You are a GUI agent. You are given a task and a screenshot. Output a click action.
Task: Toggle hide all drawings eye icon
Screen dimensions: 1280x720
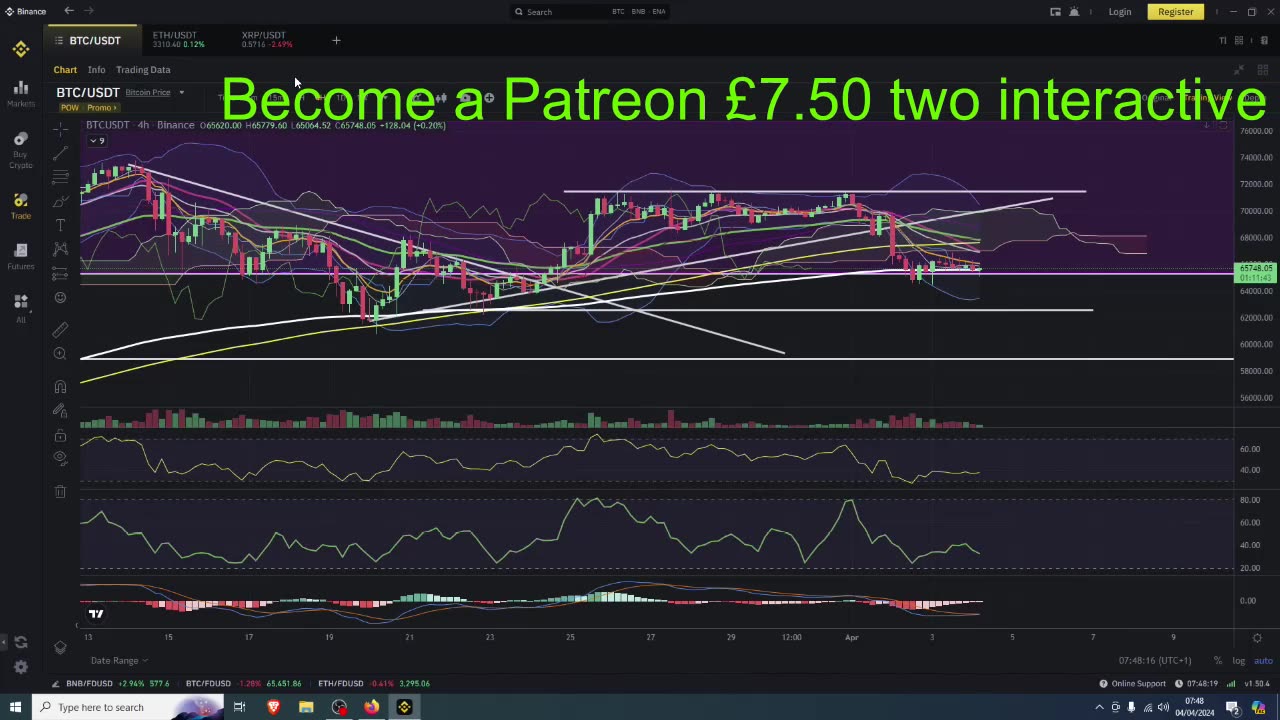(x=60, y=458)
